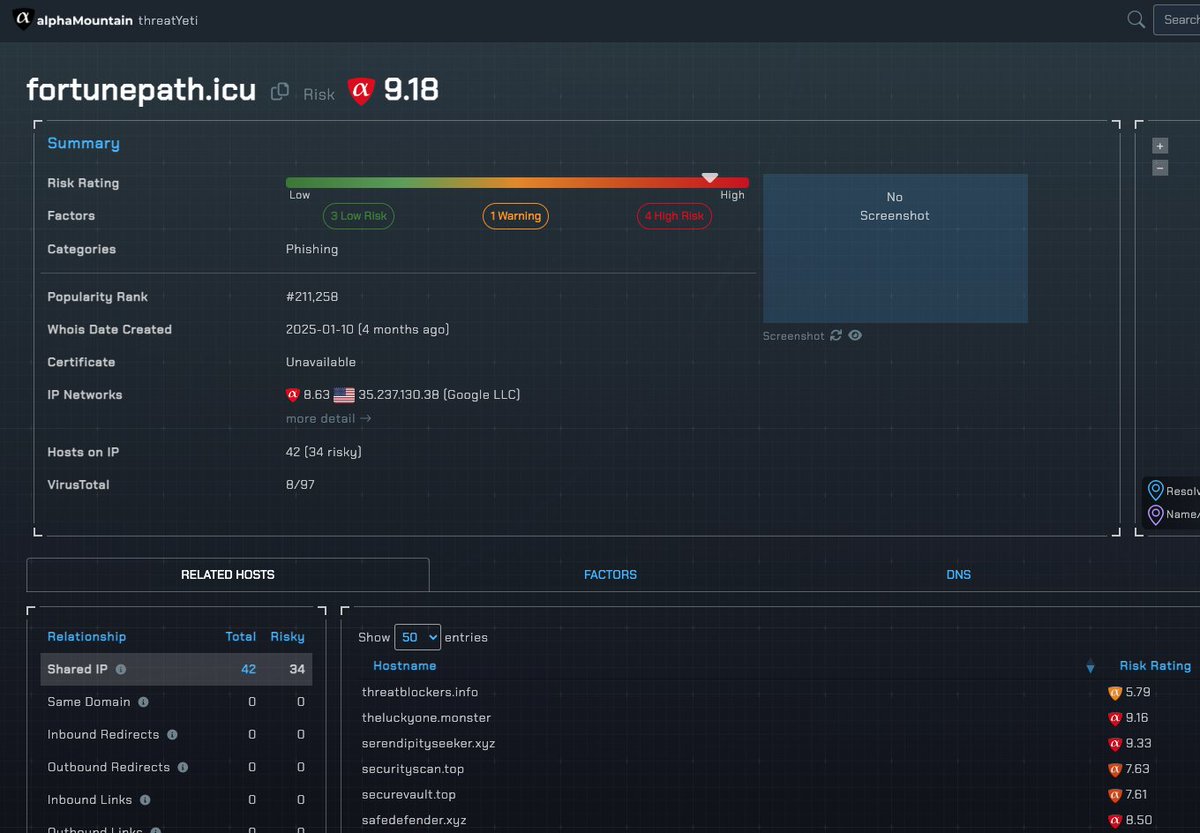Click risk icon for theluckyone.monster
Screen dimensions: 1200x833
1115,718
